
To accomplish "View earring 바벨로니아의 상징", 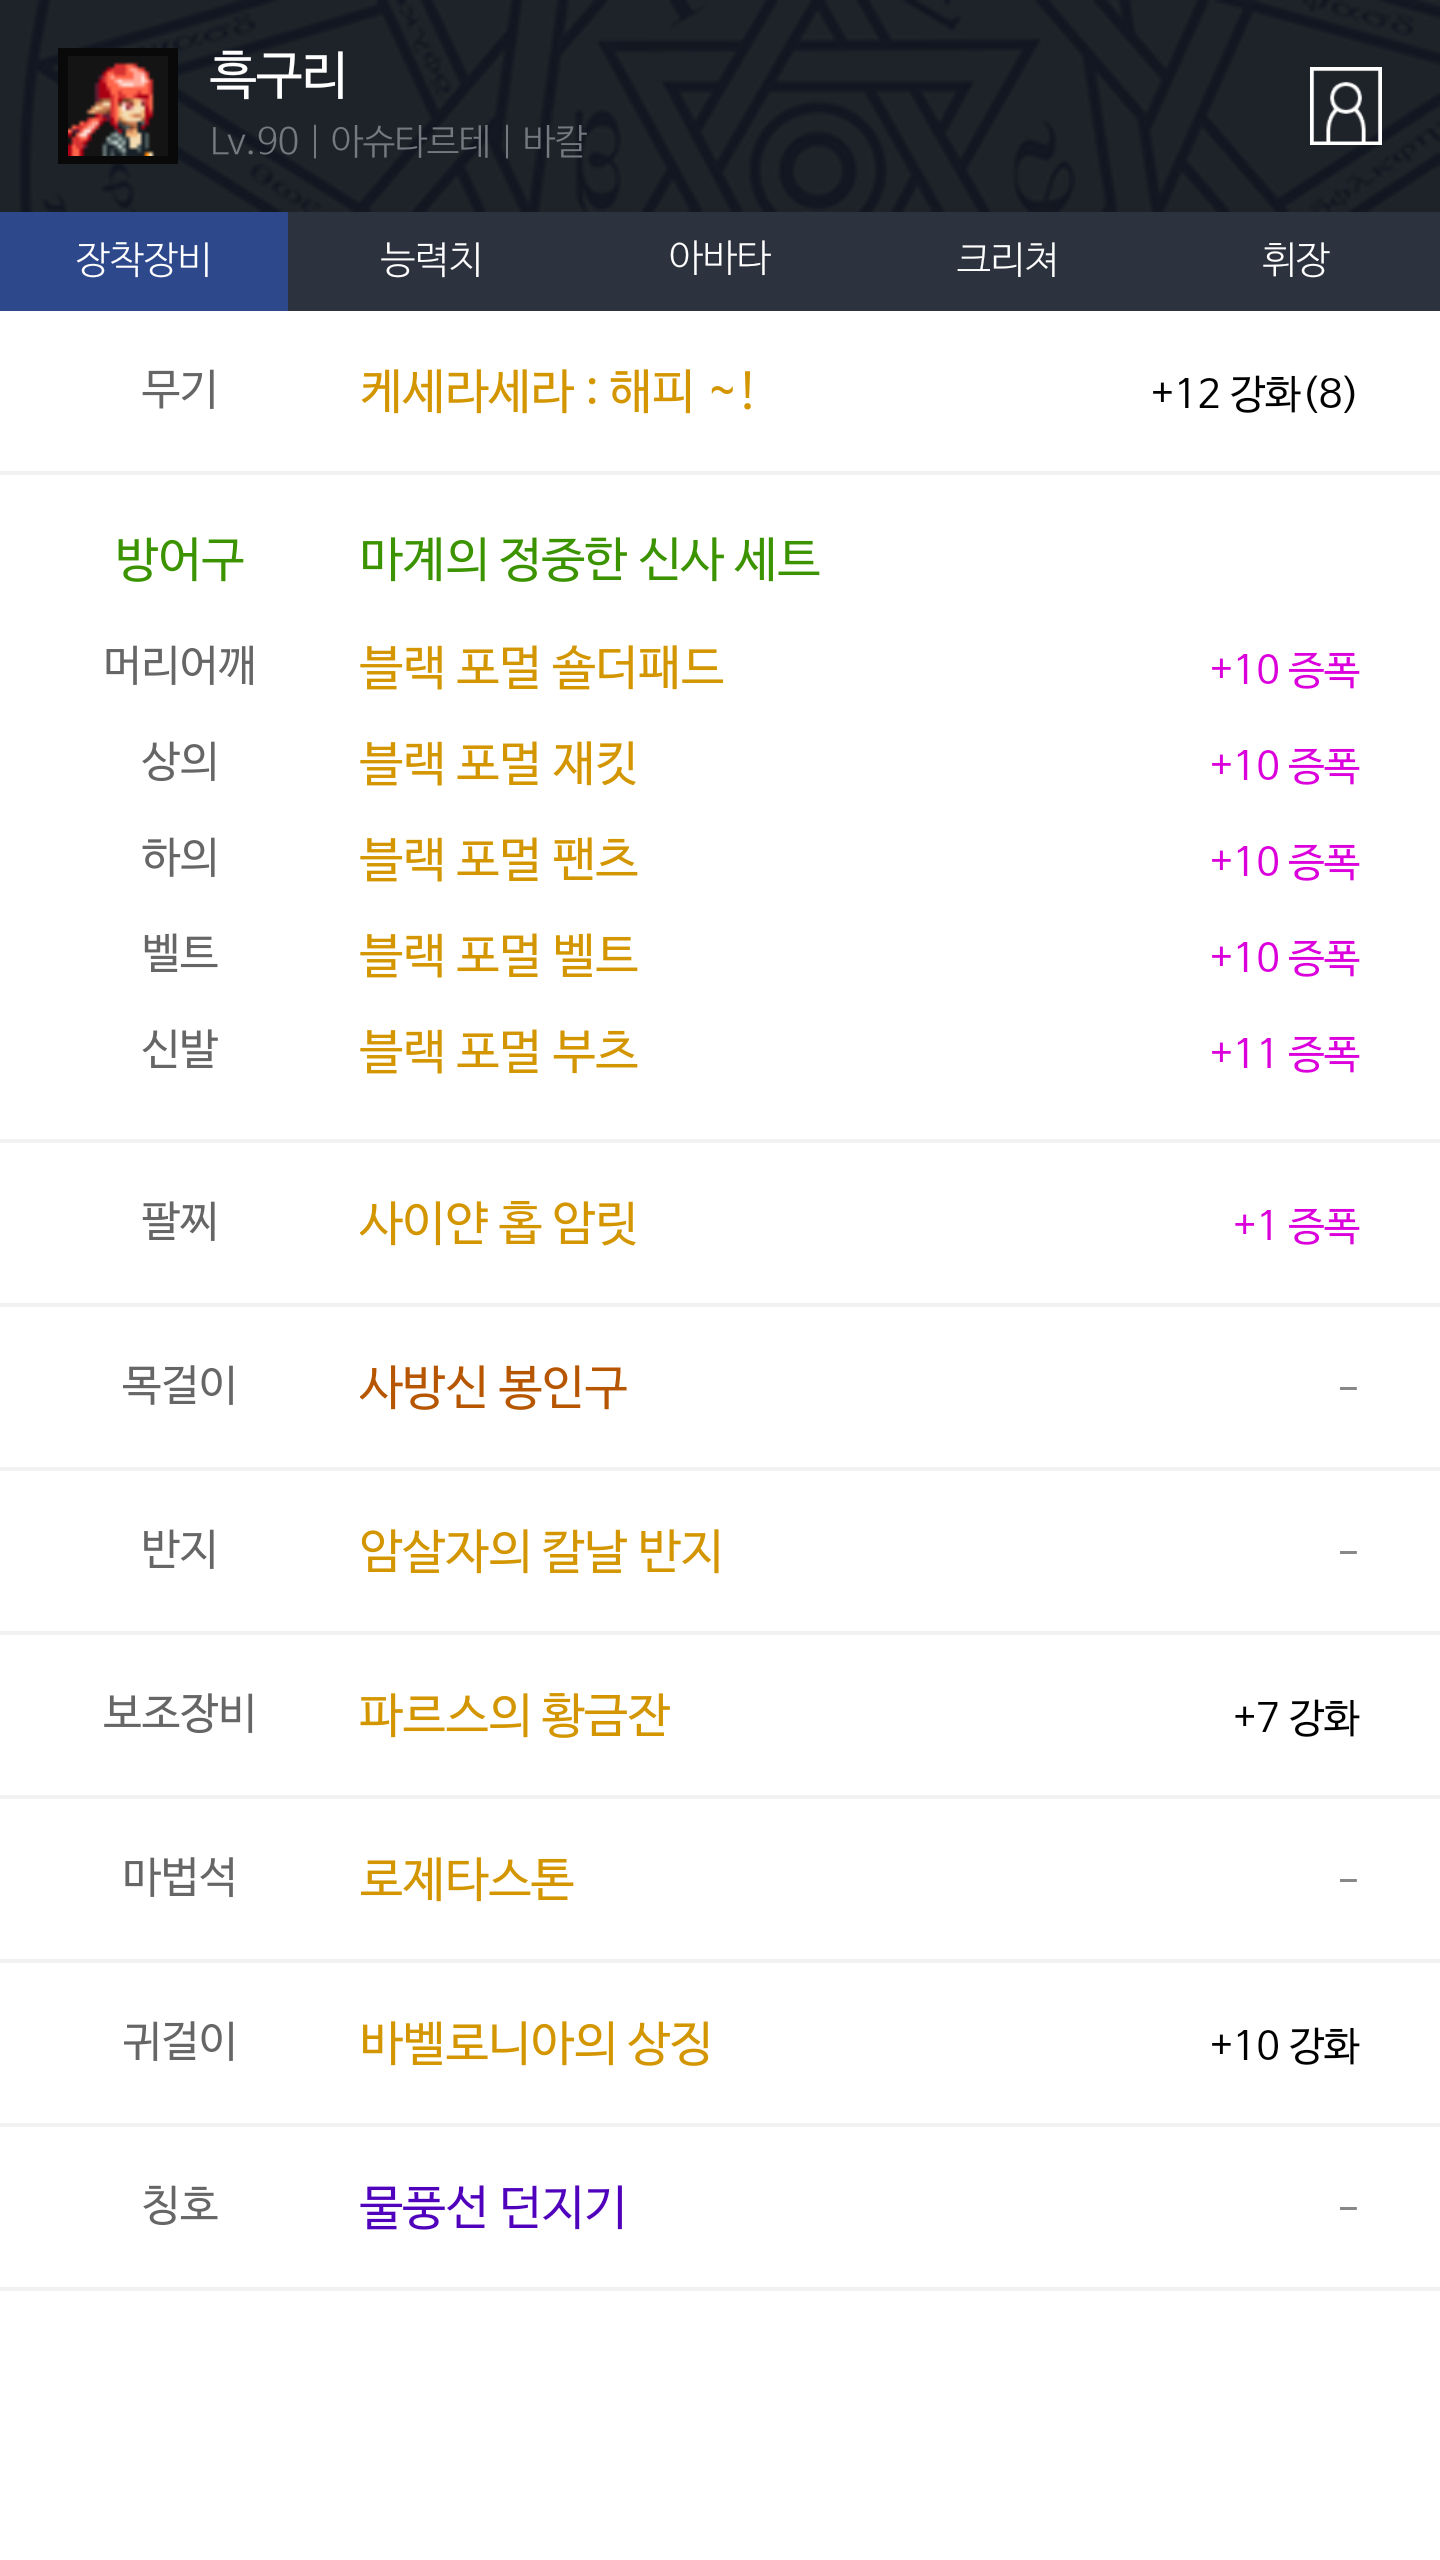I will pyautogui.click(x=536, y=2042).
